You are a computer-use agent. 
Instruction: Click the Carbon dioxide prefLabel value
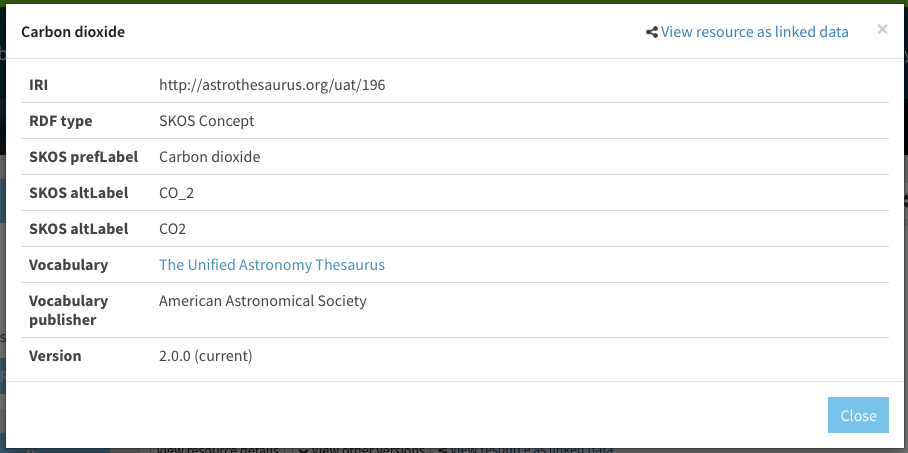click(x=209, y=157)
